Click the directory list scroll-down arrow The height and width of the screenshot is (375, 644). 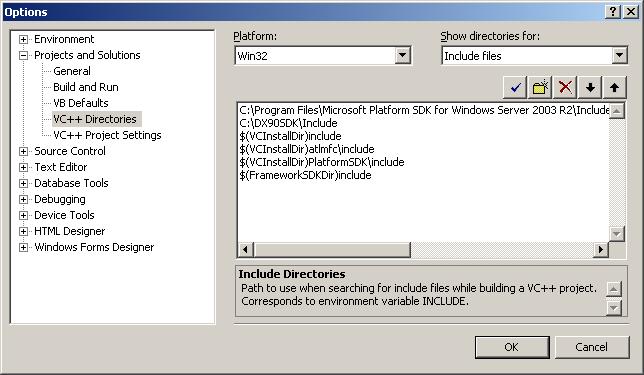(616, 234)
